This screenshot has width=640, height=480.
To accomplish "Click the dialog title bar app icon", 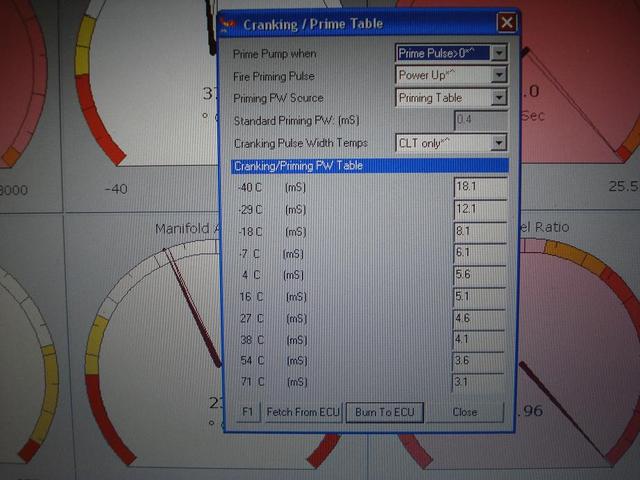I will click(228, 24).
